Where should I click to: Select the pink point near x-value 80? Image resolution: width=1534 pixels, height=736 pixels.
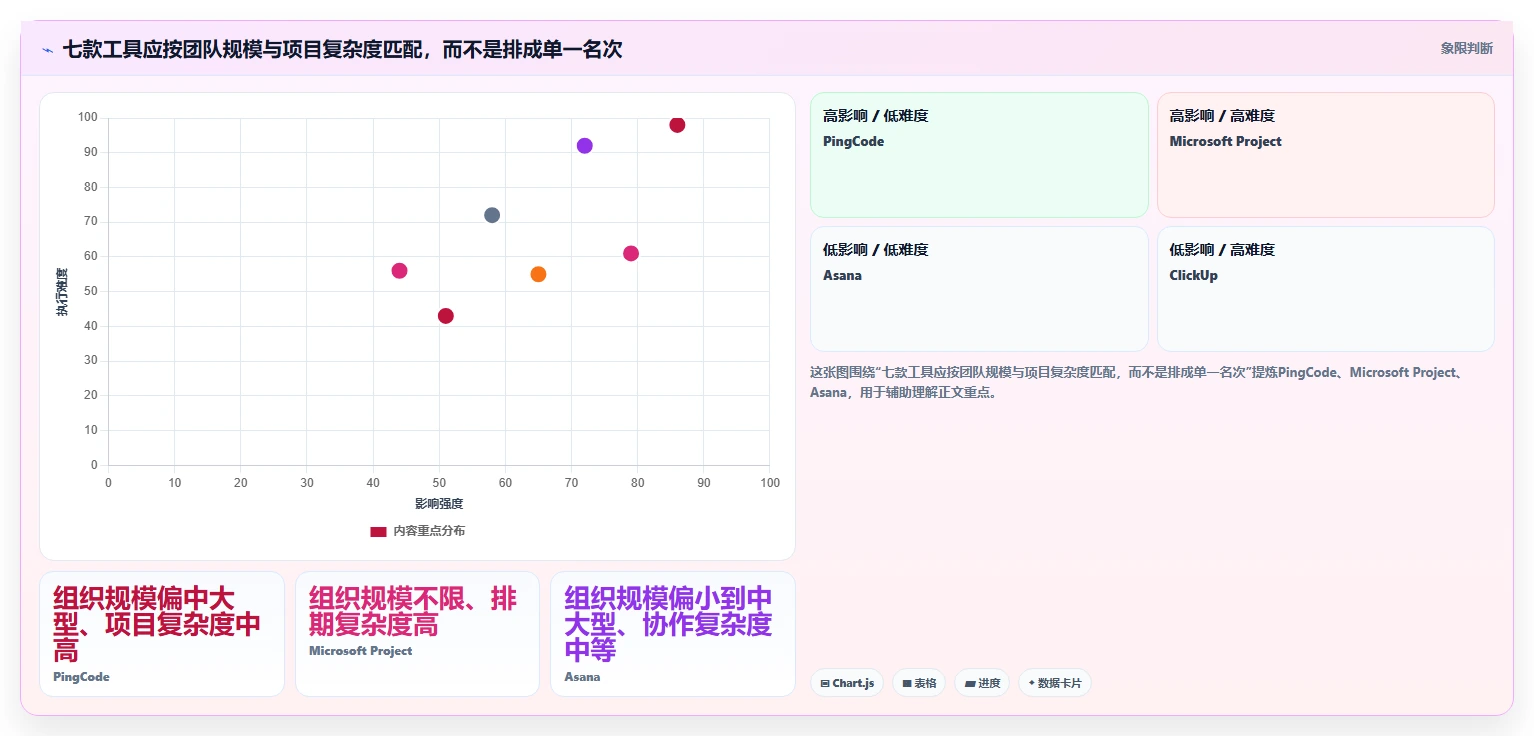point(631,253)
